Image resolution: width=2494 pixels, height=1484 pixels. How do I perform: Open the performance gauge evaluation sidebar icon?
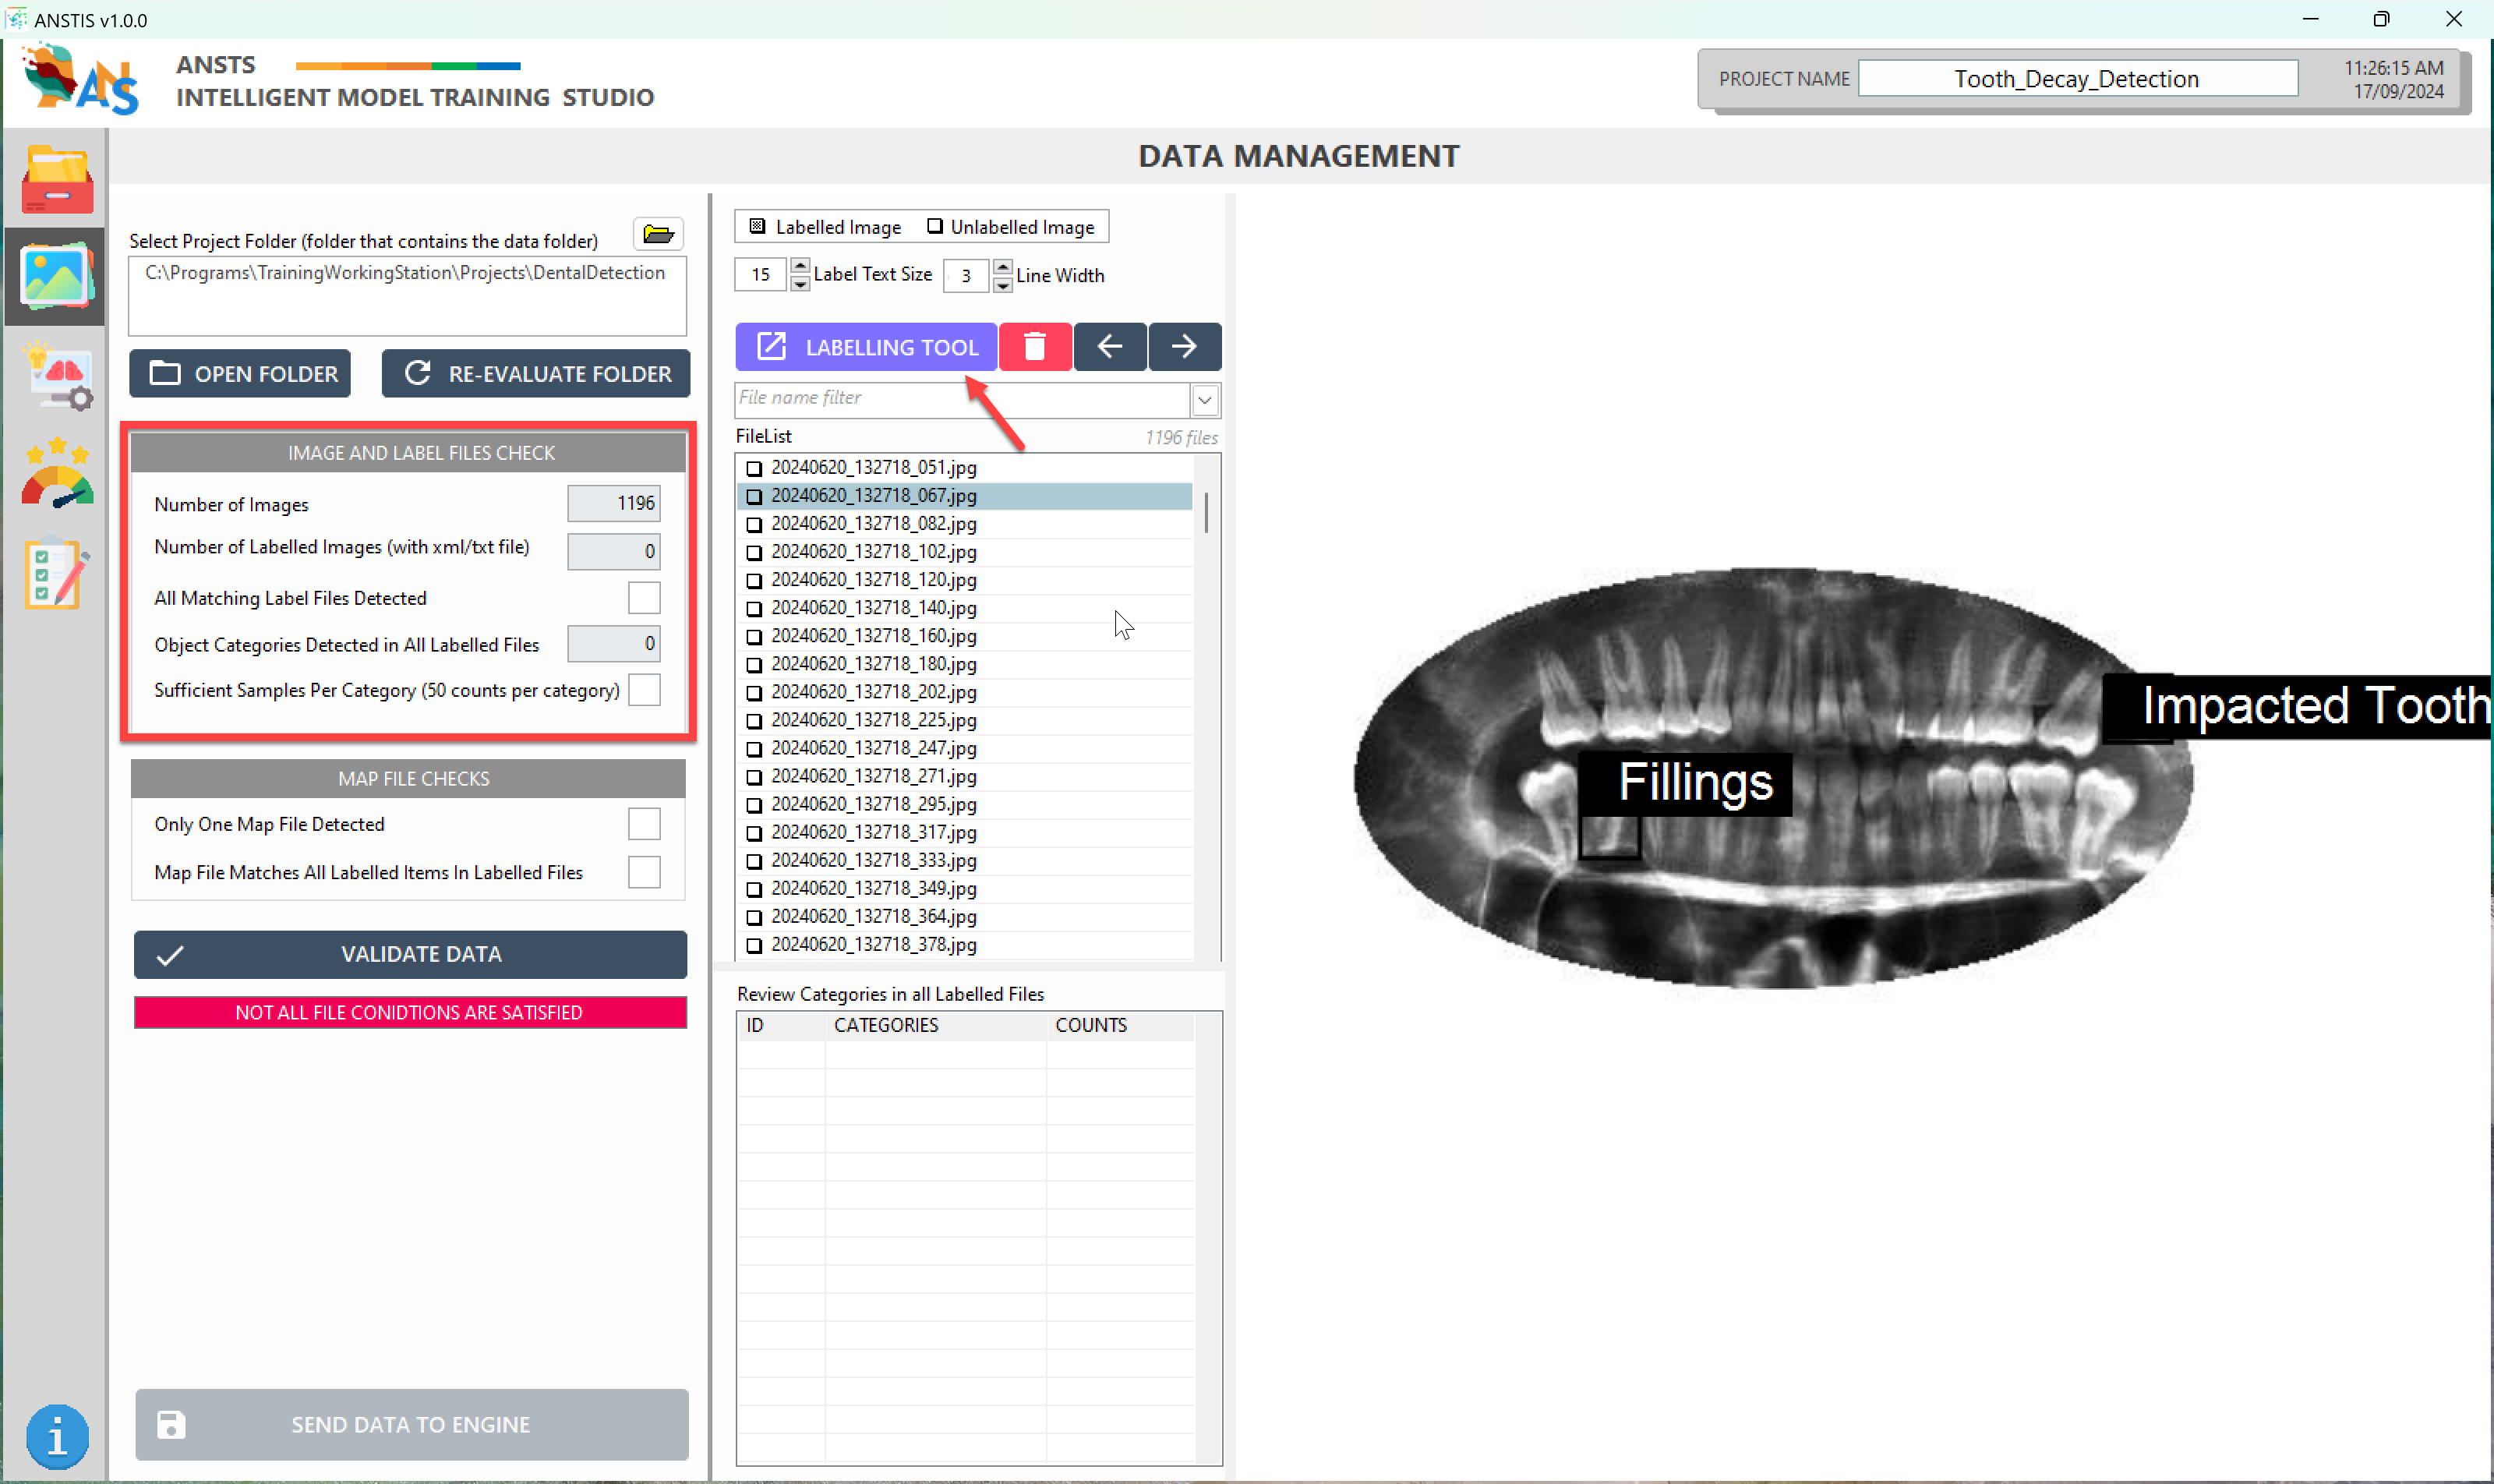(57, 475)
